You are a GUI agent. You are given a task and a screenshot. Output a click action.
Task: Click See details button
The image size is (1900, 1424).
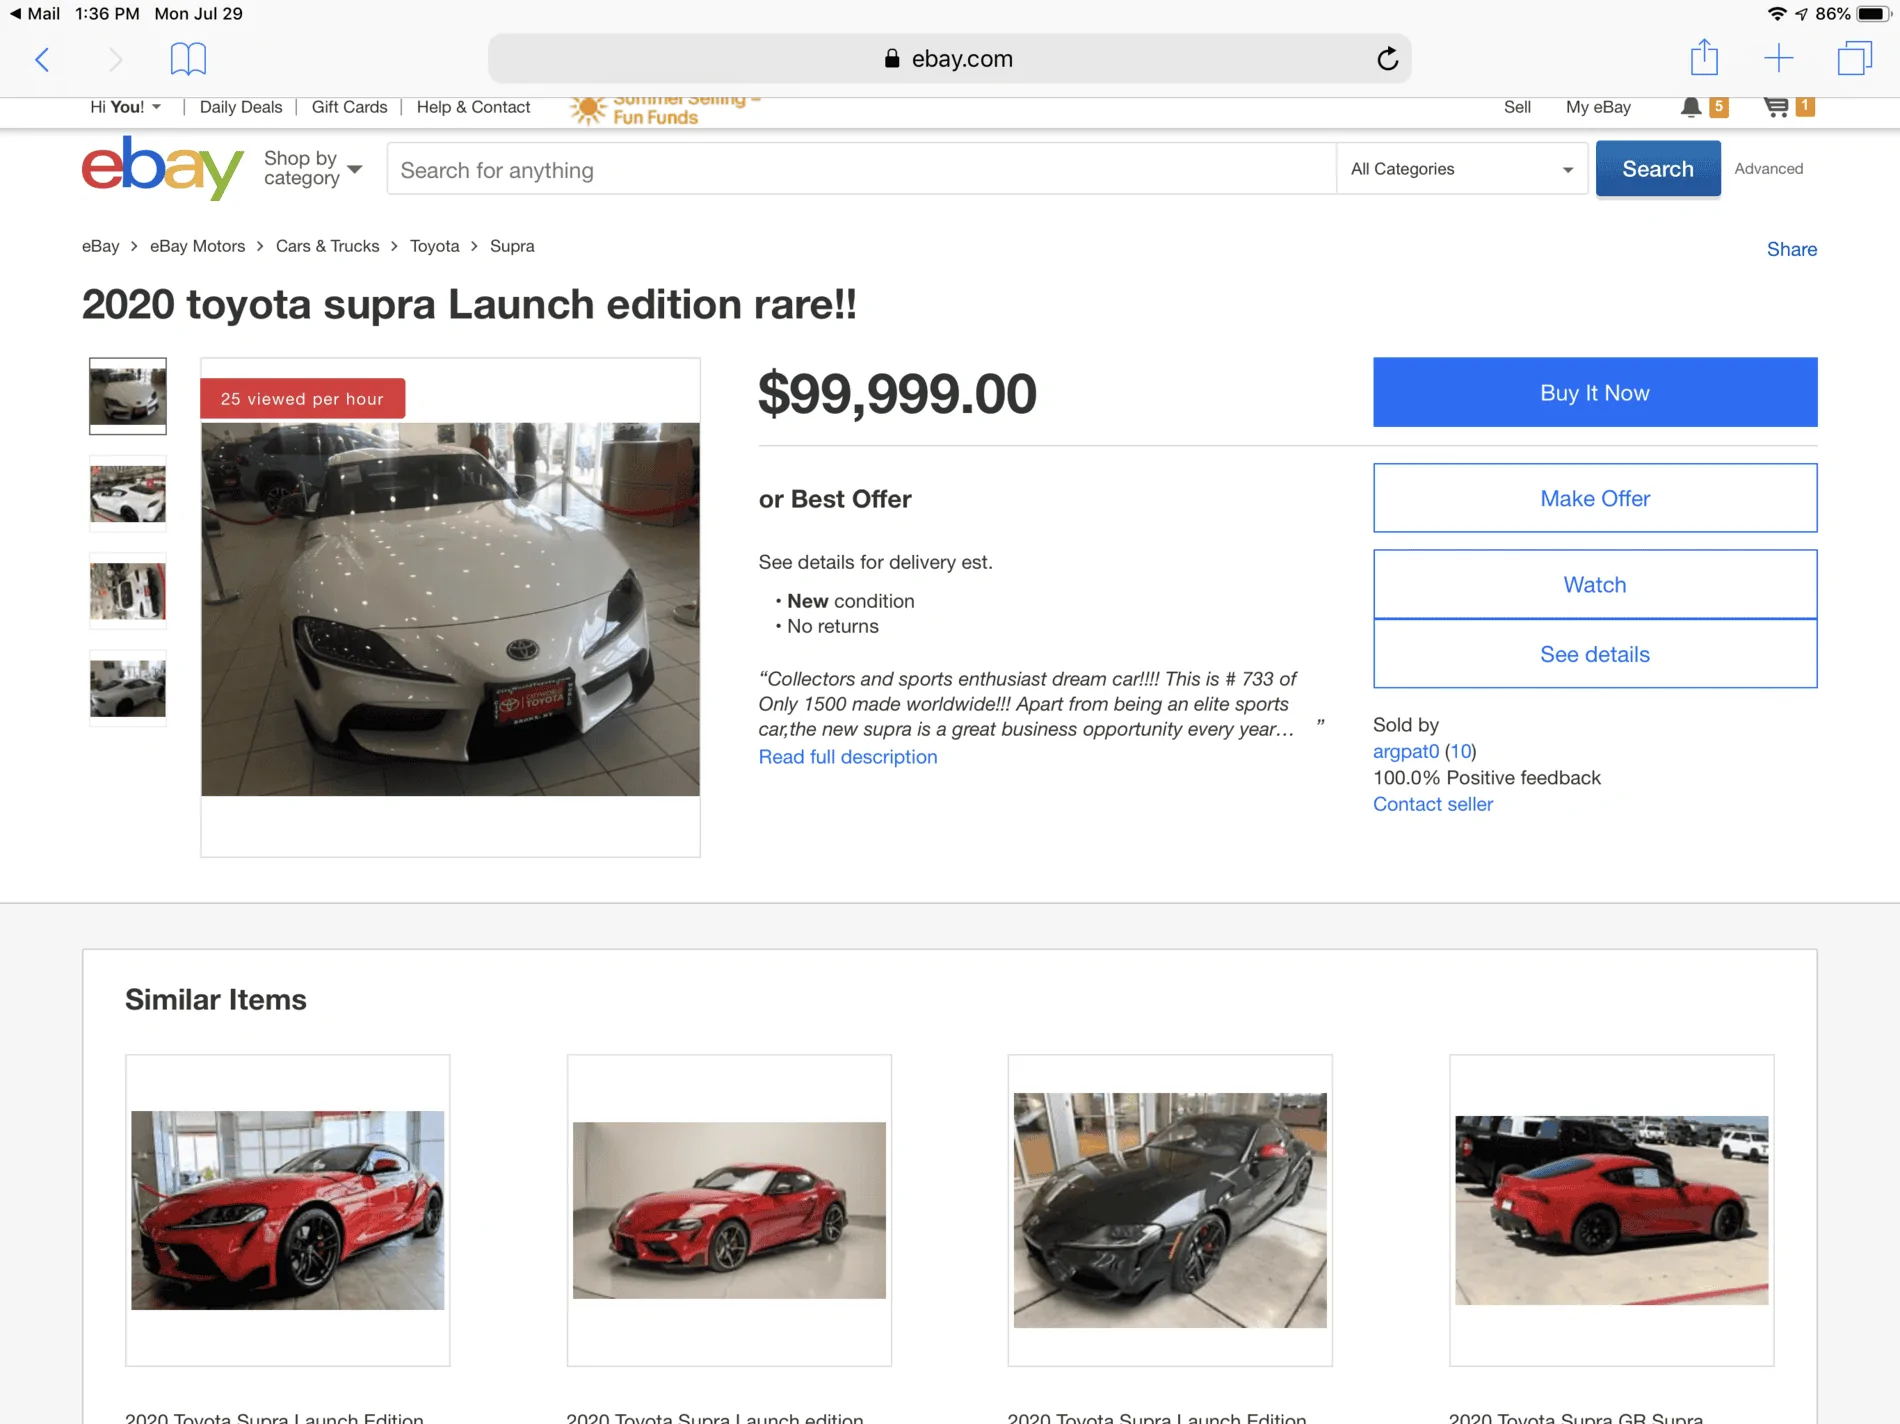point(1595,654)
